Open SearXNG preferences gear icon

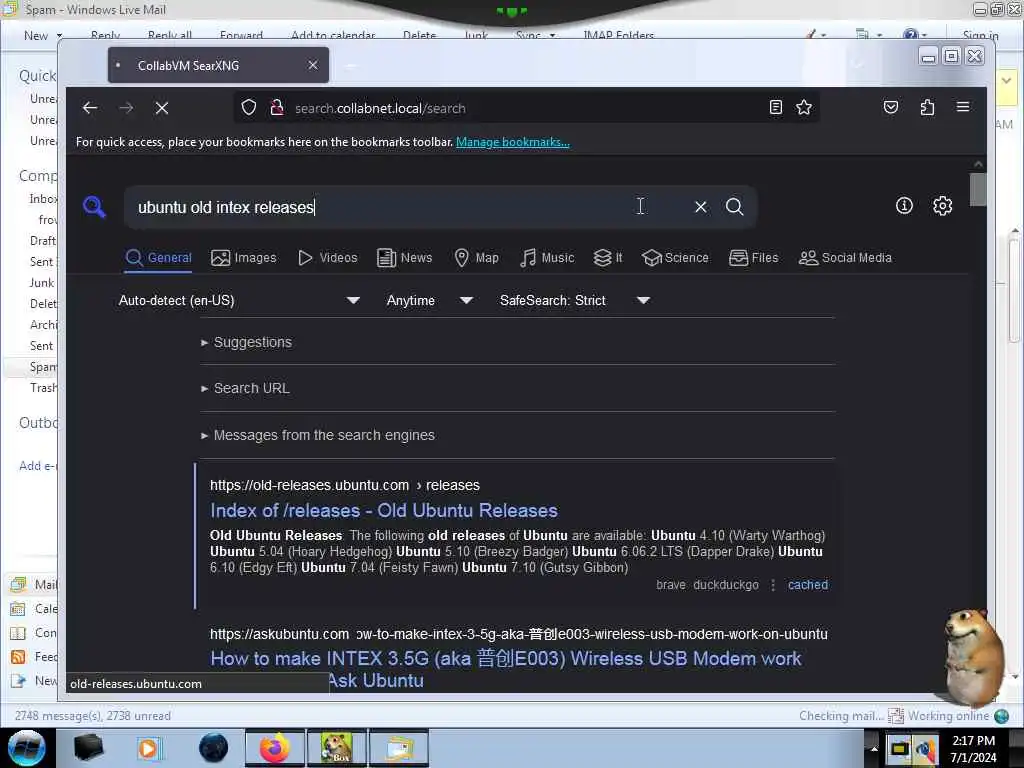coord(942,206)
